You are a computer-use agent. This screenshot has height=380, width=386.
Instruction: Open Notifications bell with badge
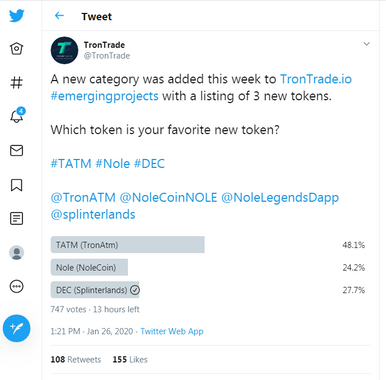coord(17,115)
